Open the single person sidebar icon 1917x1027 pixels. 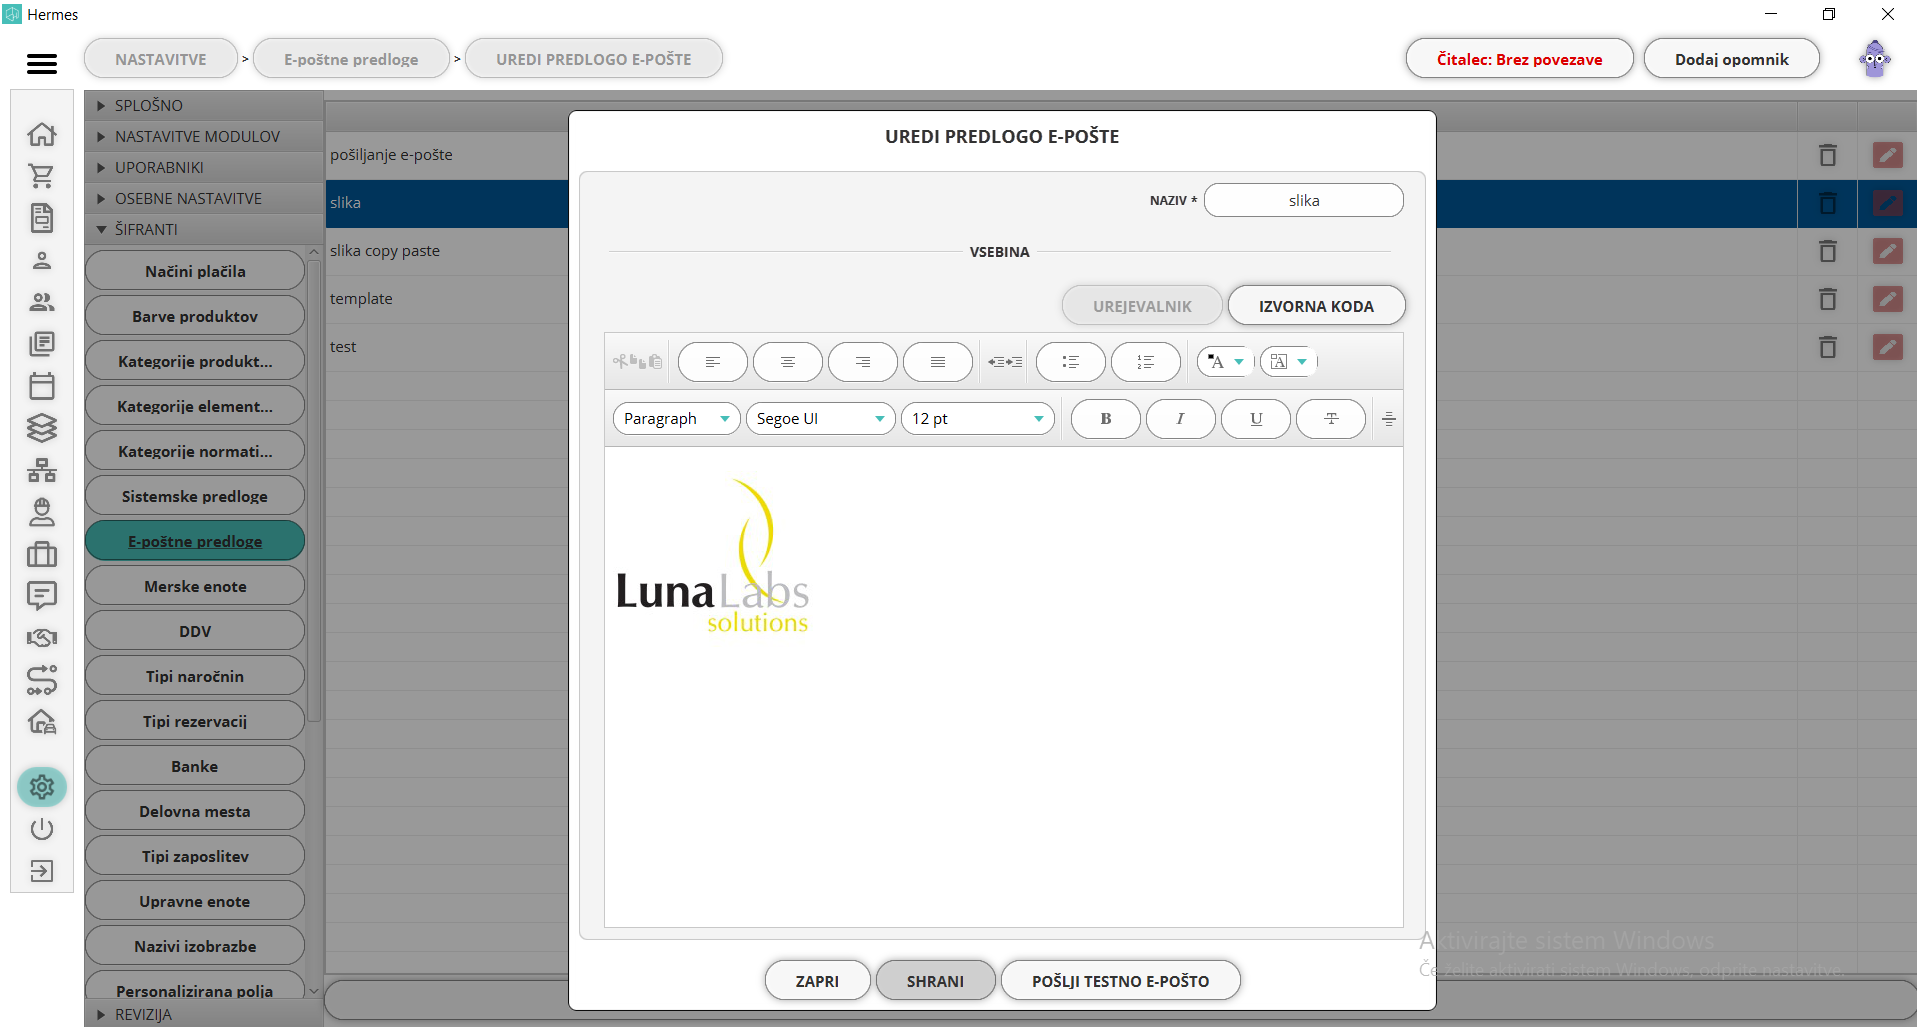coord(41,261)
